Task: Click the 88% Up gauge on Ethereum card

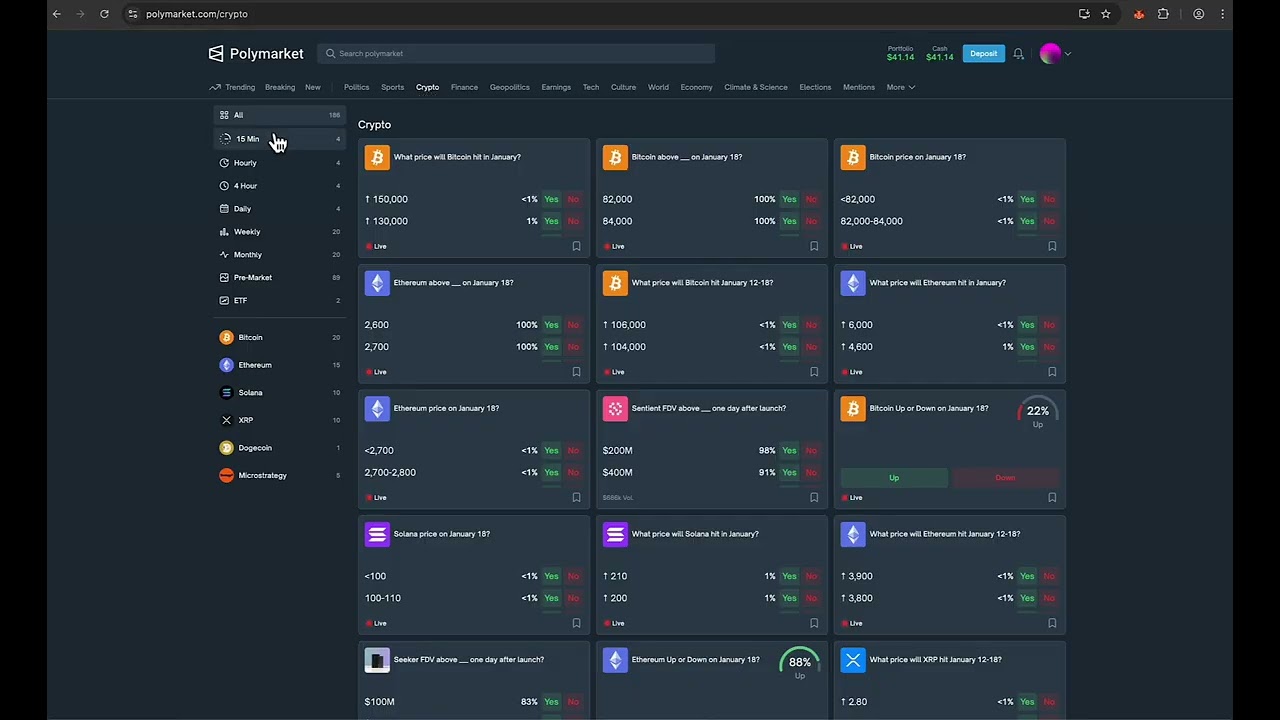Action: coord(800,665)
